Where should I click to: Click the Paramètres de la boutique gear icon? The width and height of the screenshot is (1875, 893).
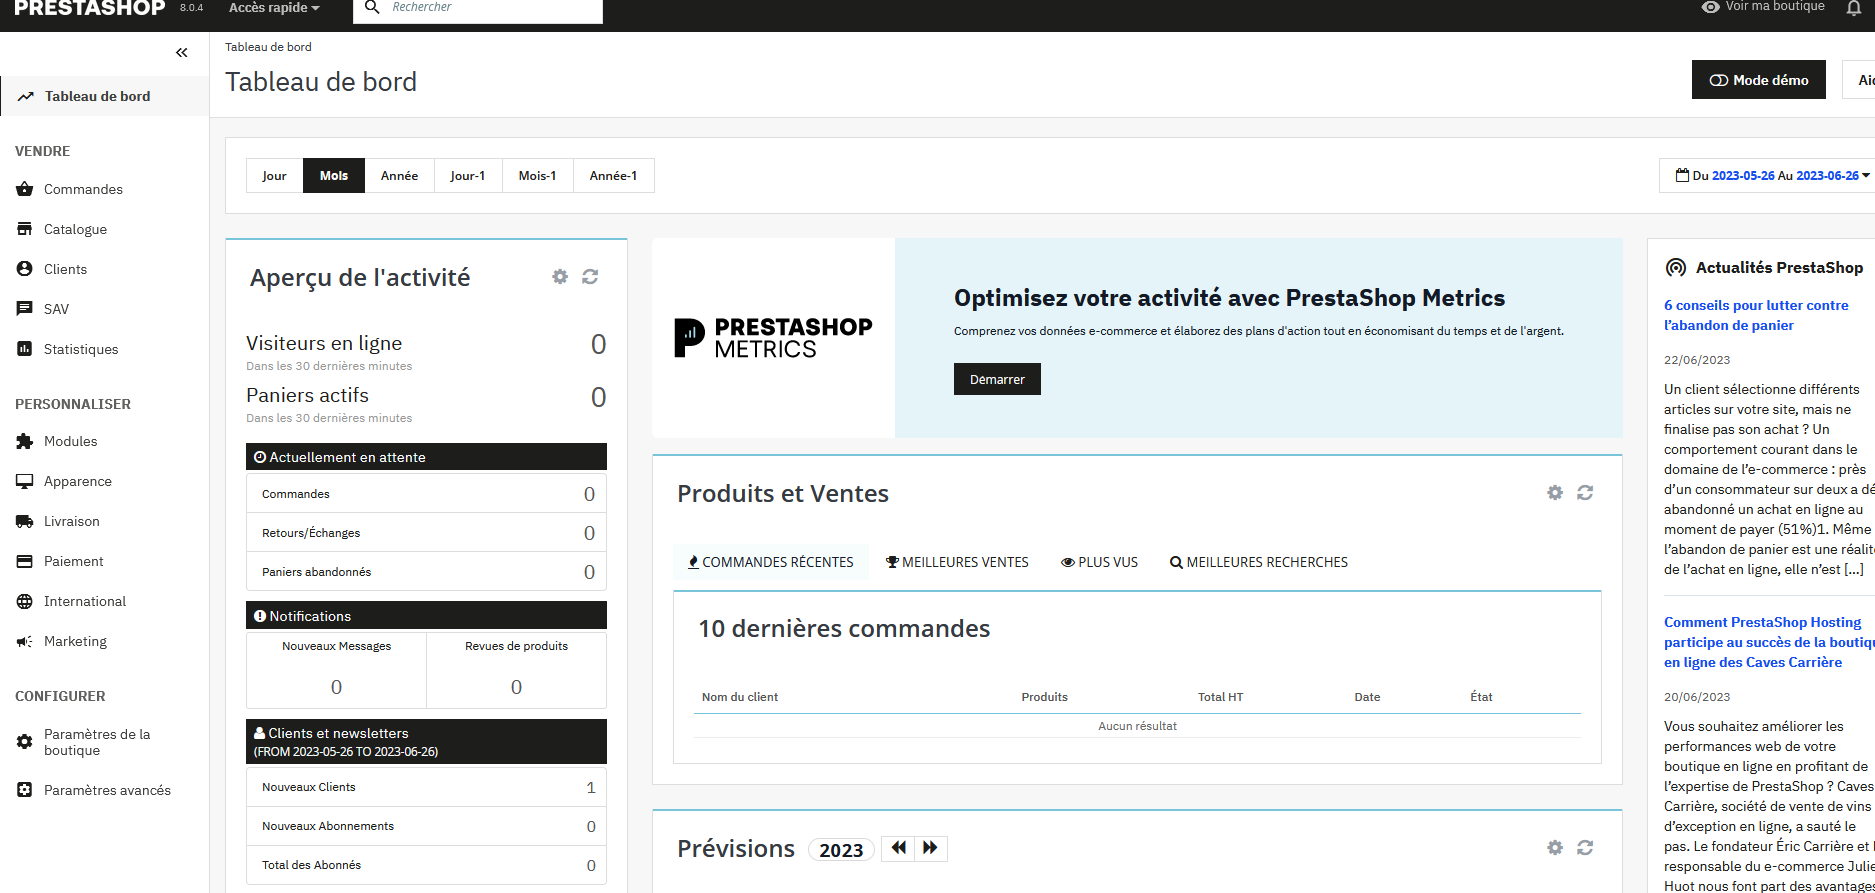pos(25,742)
